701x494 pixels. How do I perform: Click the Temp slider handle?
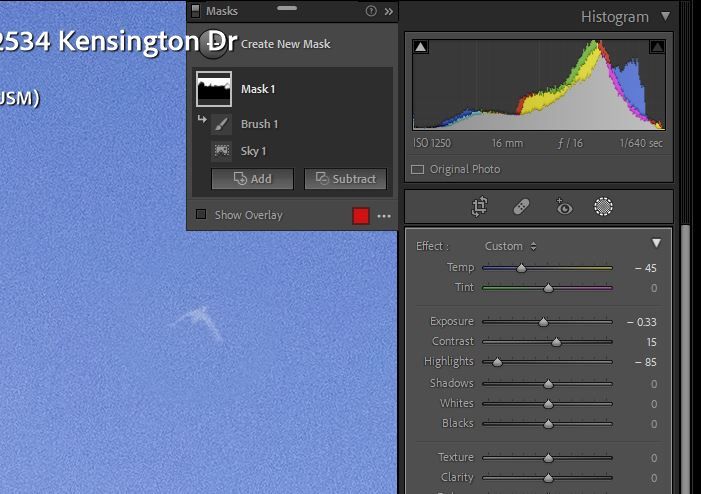coord(521,268)
